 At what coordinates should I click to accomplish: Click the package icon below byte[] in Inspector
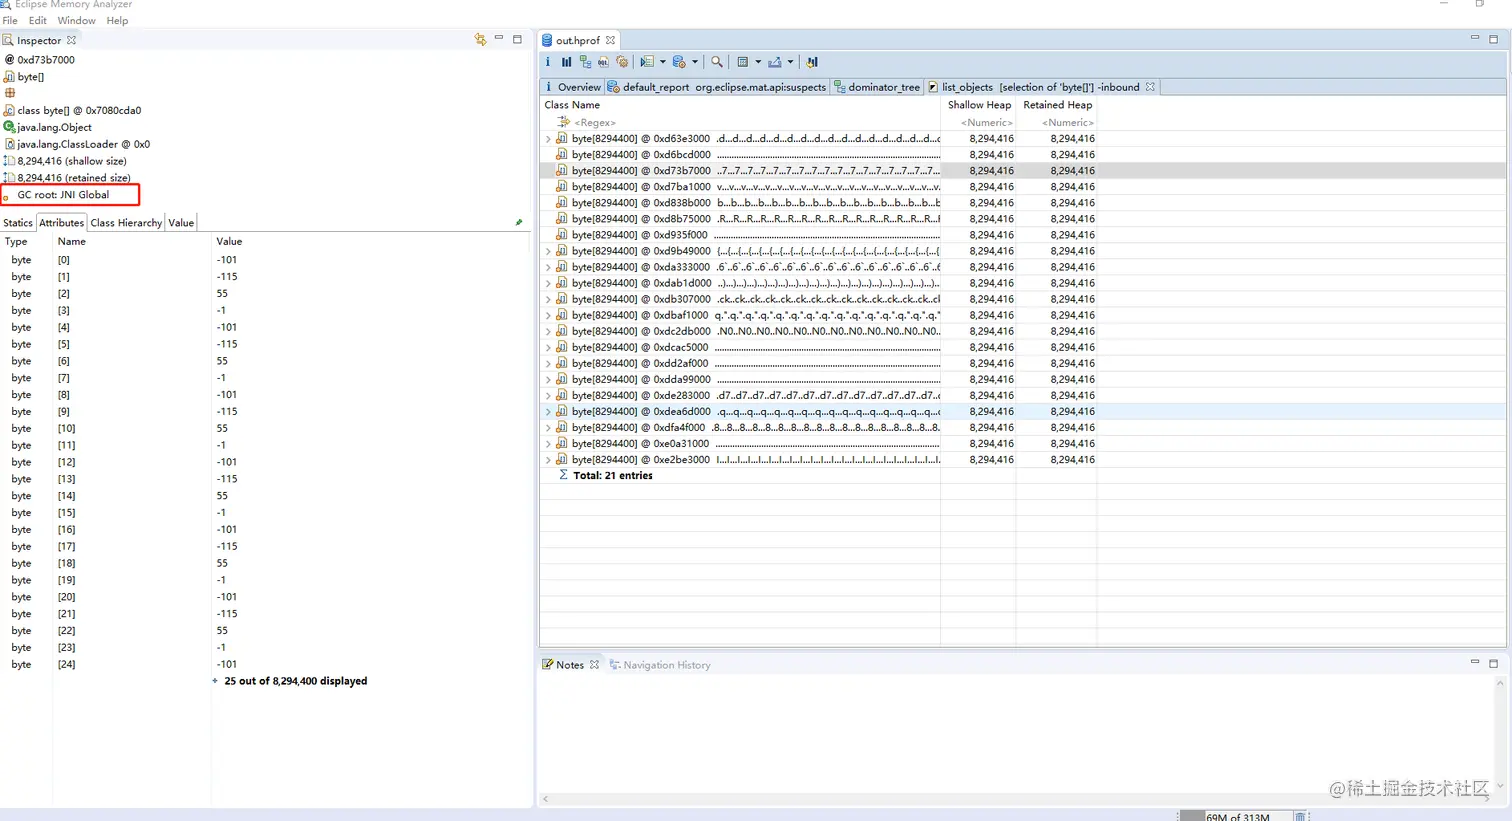10,93
